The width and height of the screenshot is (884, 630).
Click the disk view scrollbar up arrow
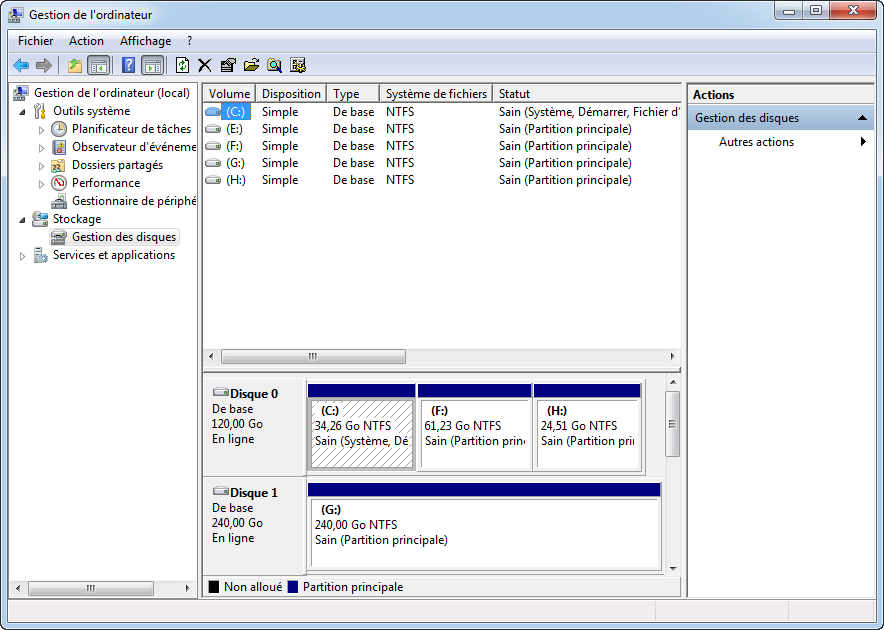pos(673,382)
